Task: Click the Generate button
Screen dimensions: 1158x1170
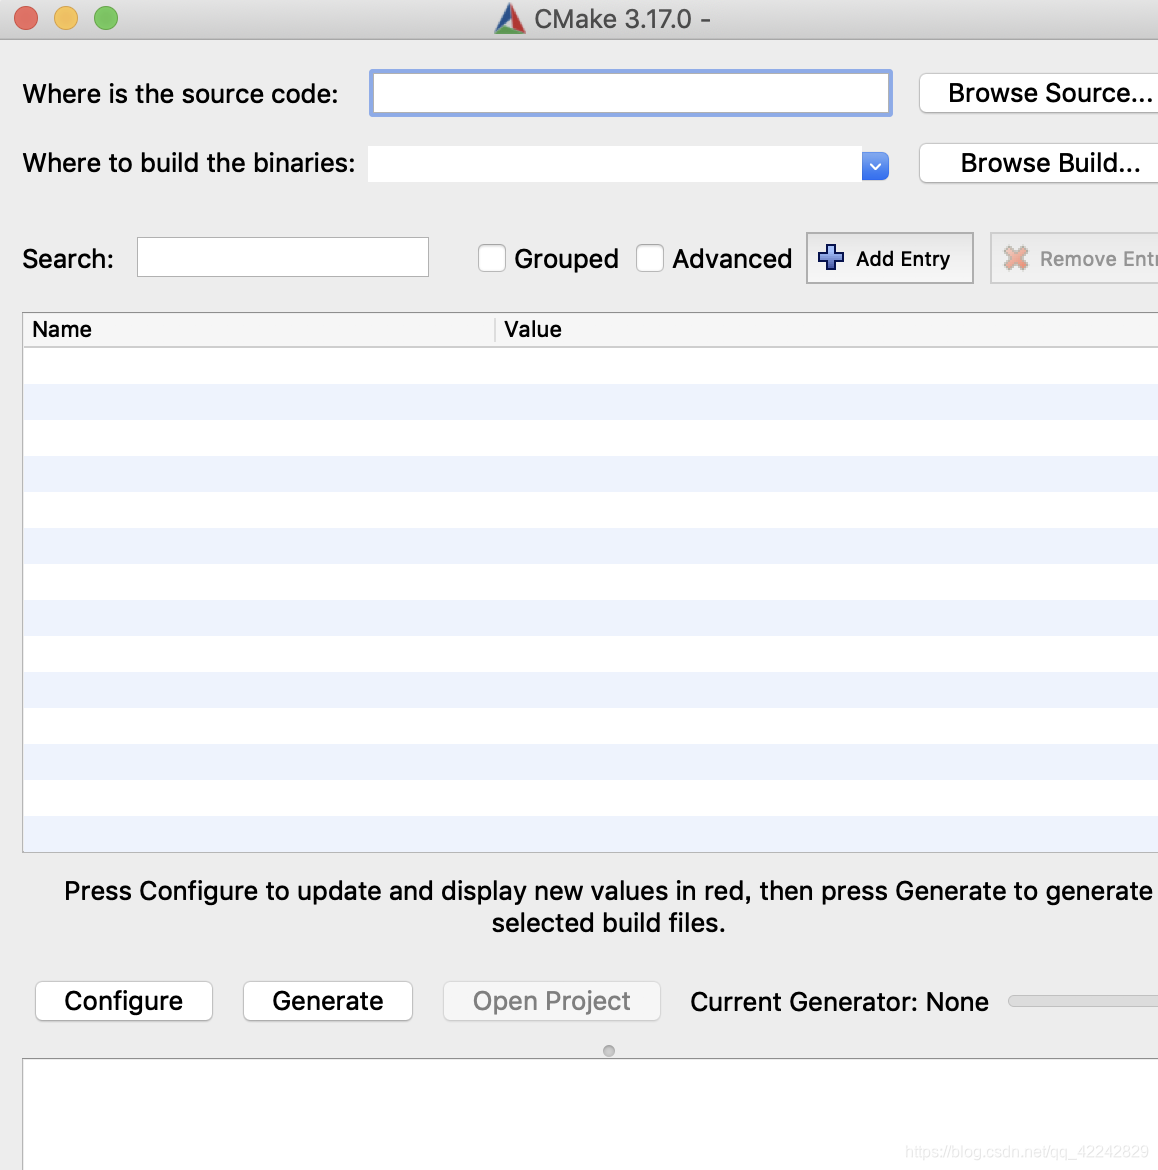Action: pos(328,1001)
